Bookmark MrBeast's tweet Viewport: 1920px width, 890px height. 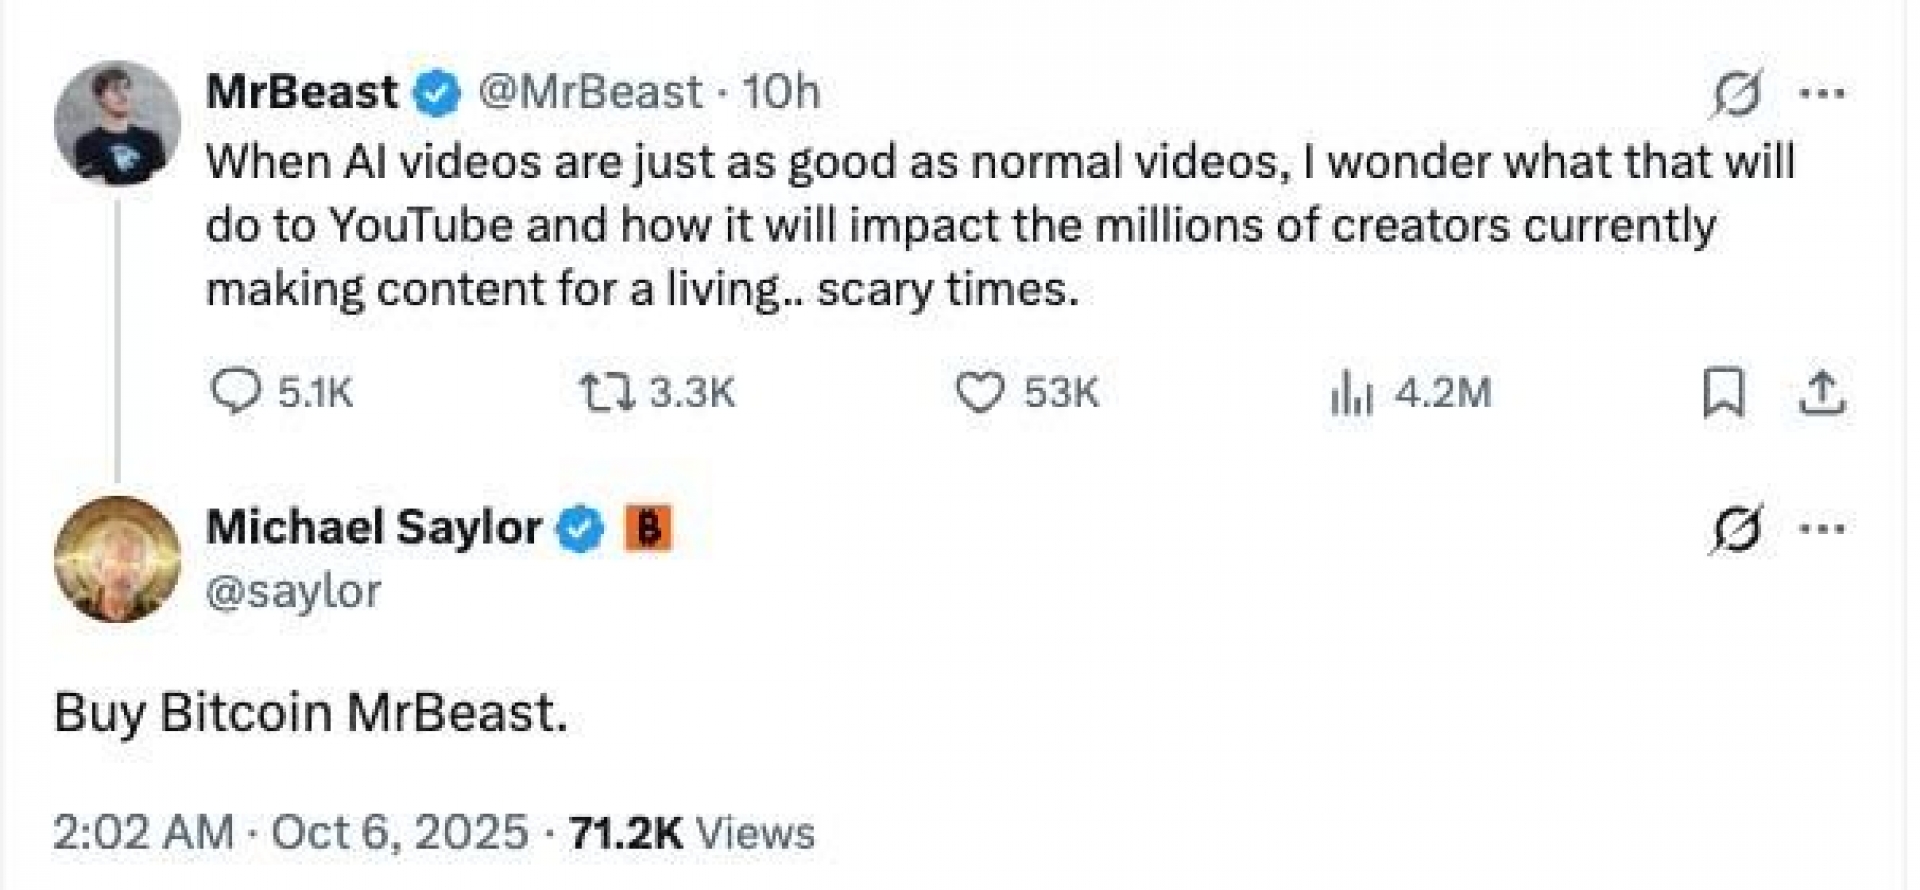[x=1723, y=392]
